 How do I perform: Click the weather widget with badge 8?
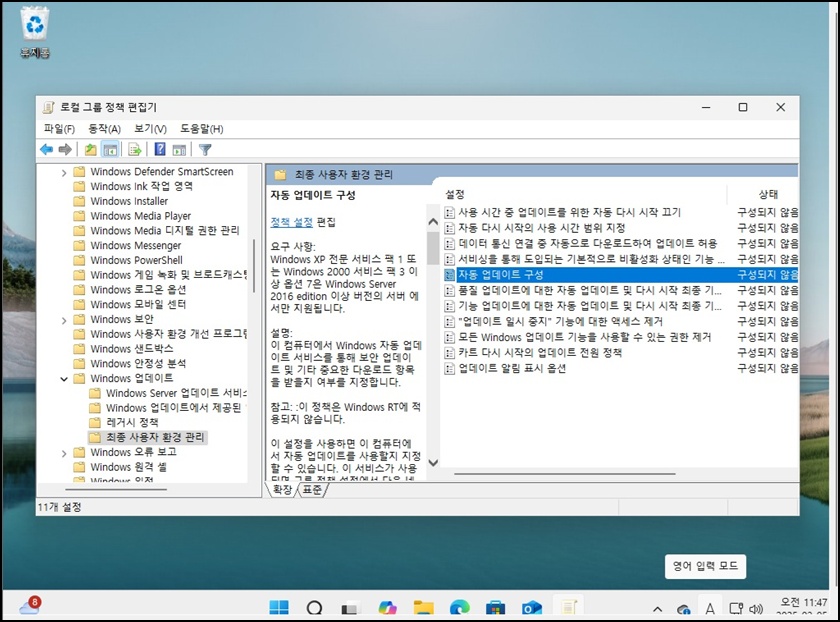pos(30,605)
